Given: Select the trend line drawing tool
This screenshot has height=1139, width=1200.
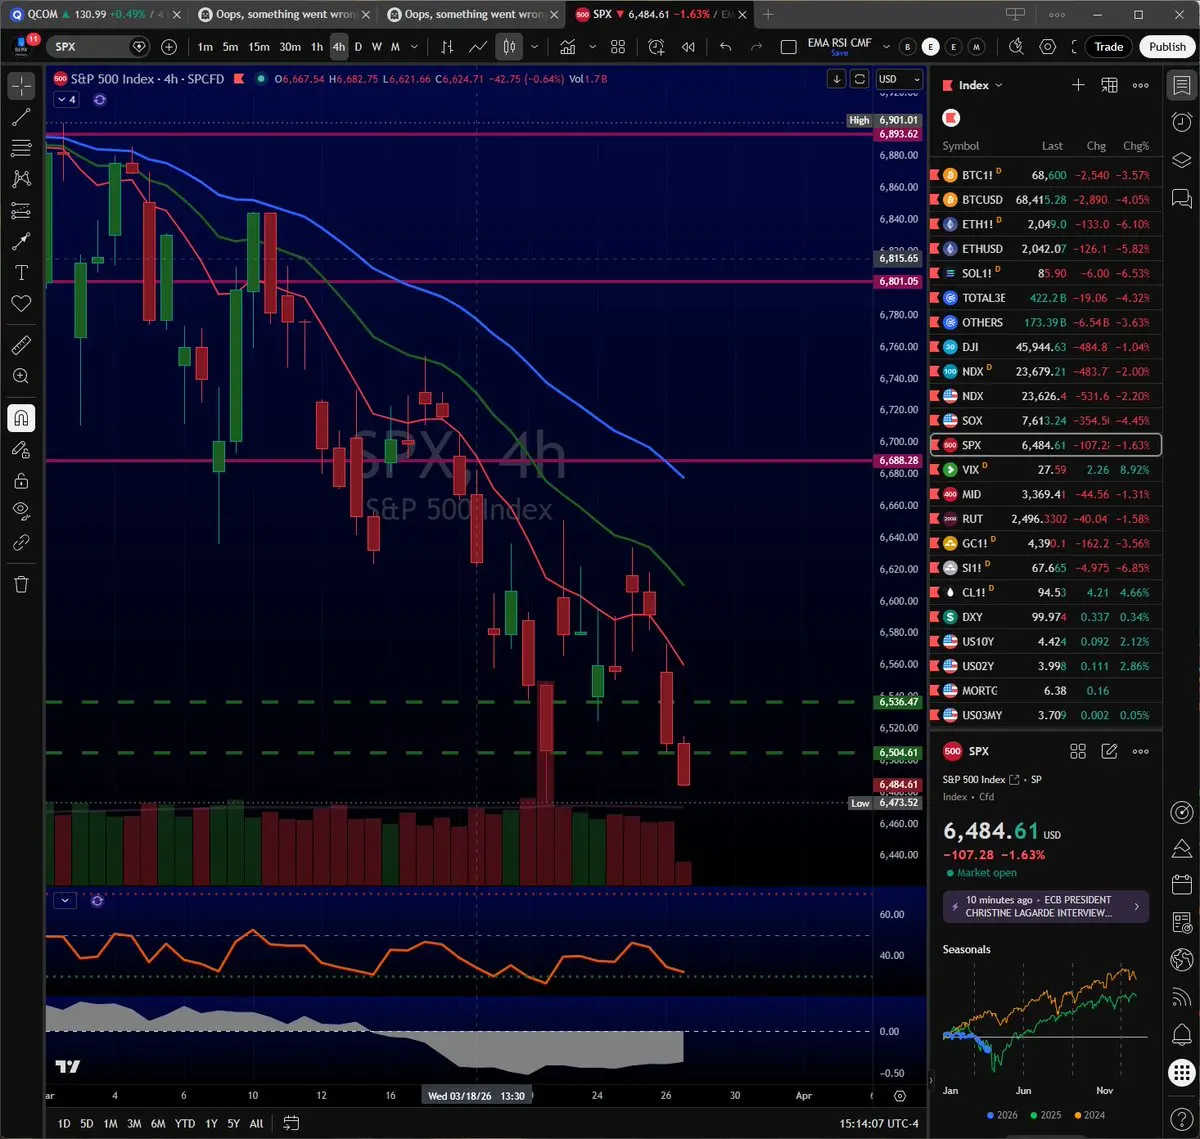Looking at the screenshot, I should point(21,117).
